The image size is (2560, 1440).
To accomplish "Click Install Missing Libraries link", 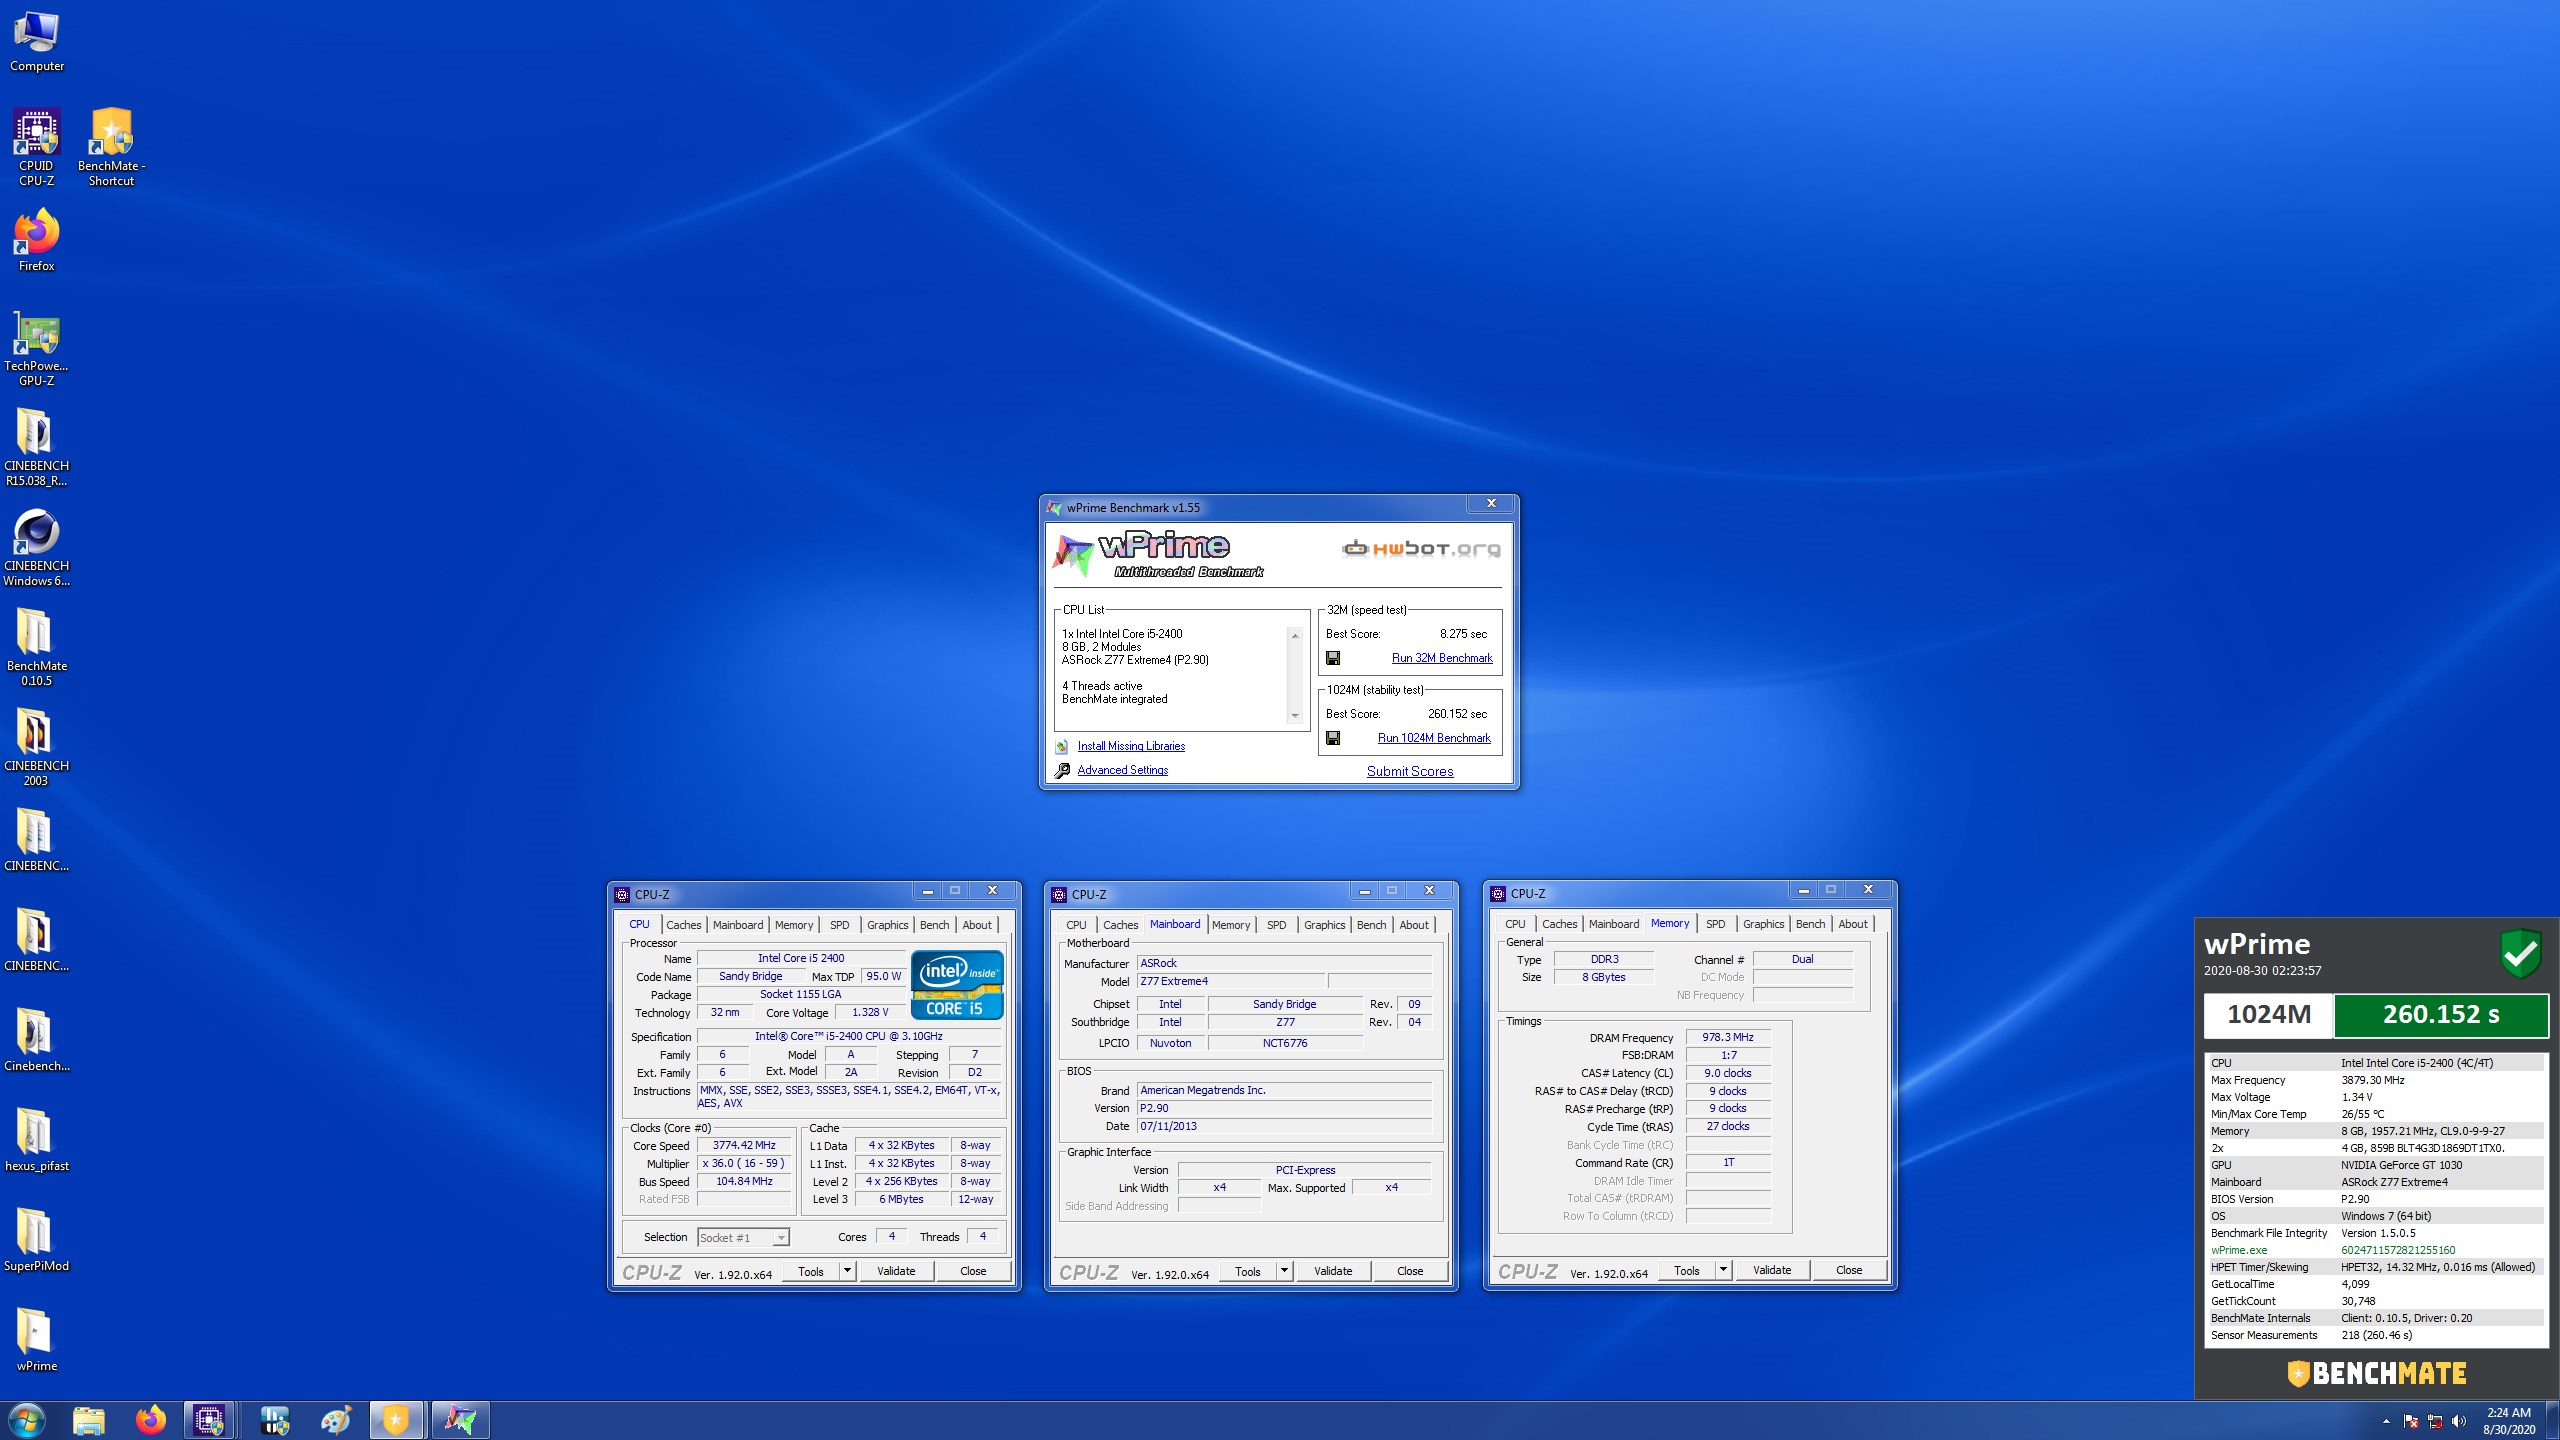I will [1131, 746].
